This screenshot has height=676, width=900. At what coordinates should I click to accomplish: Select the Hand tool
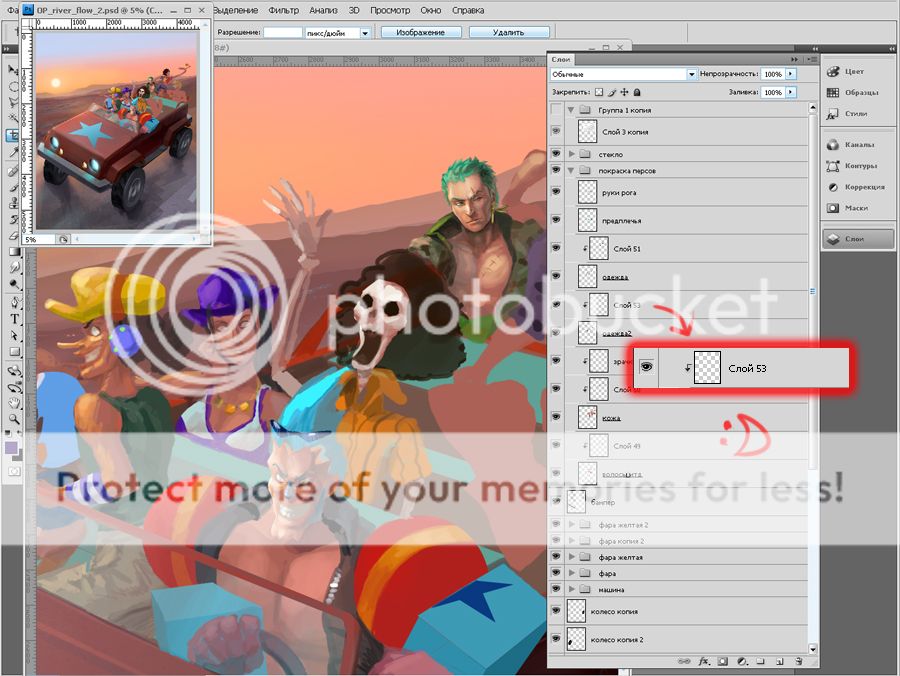point(13,402)
